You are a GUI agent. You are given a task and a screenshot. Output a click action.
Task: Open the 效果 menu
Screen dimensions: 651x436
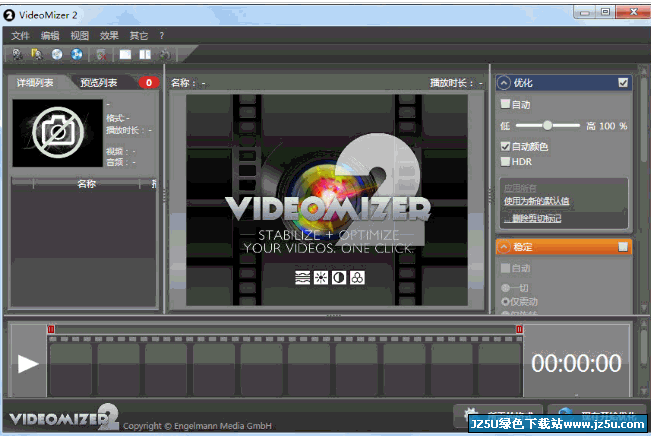click(109, 36)
